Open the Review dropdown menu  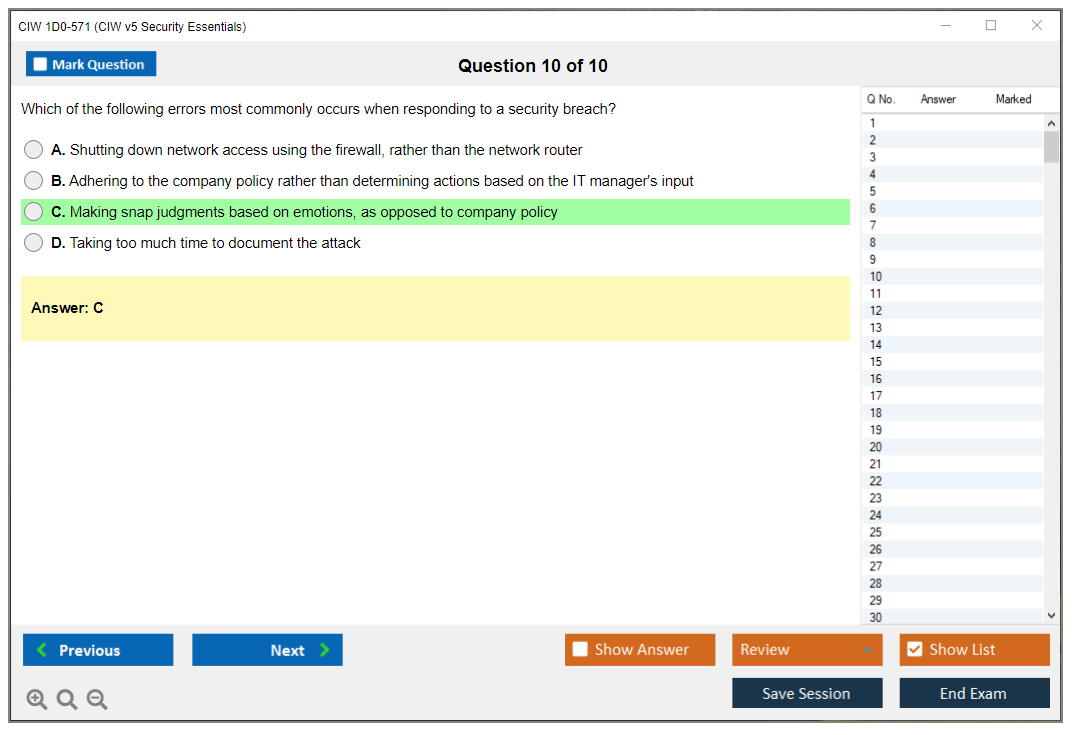(806, 650)
